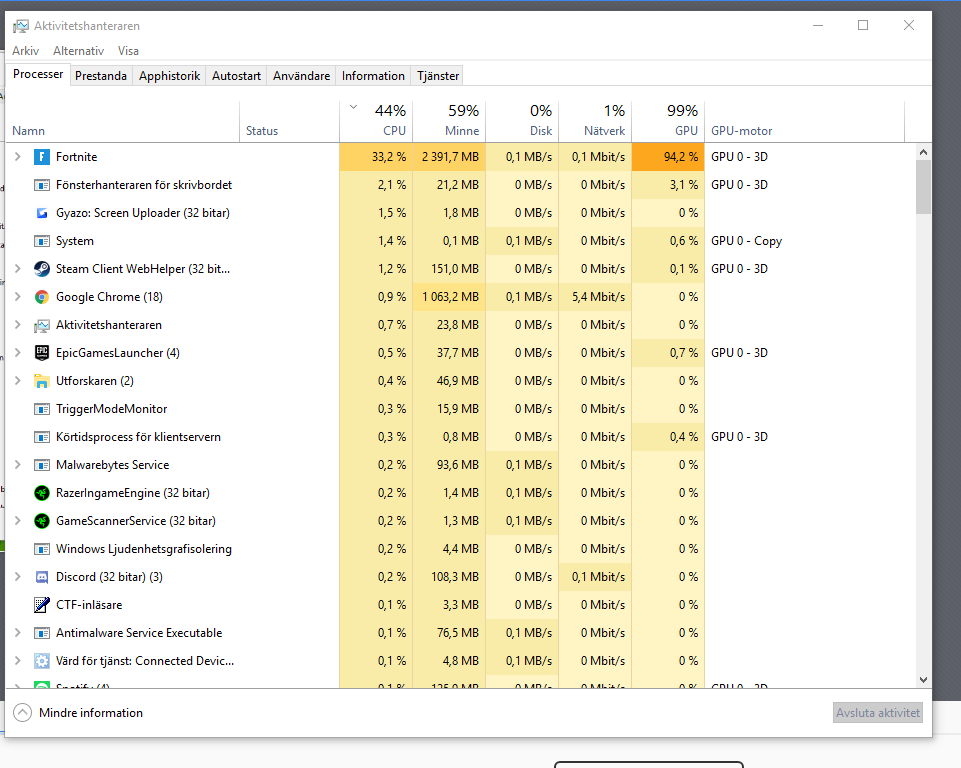Click the Fortnite process icon
This screenshot has height=768, width=961.
coord(42,157)
